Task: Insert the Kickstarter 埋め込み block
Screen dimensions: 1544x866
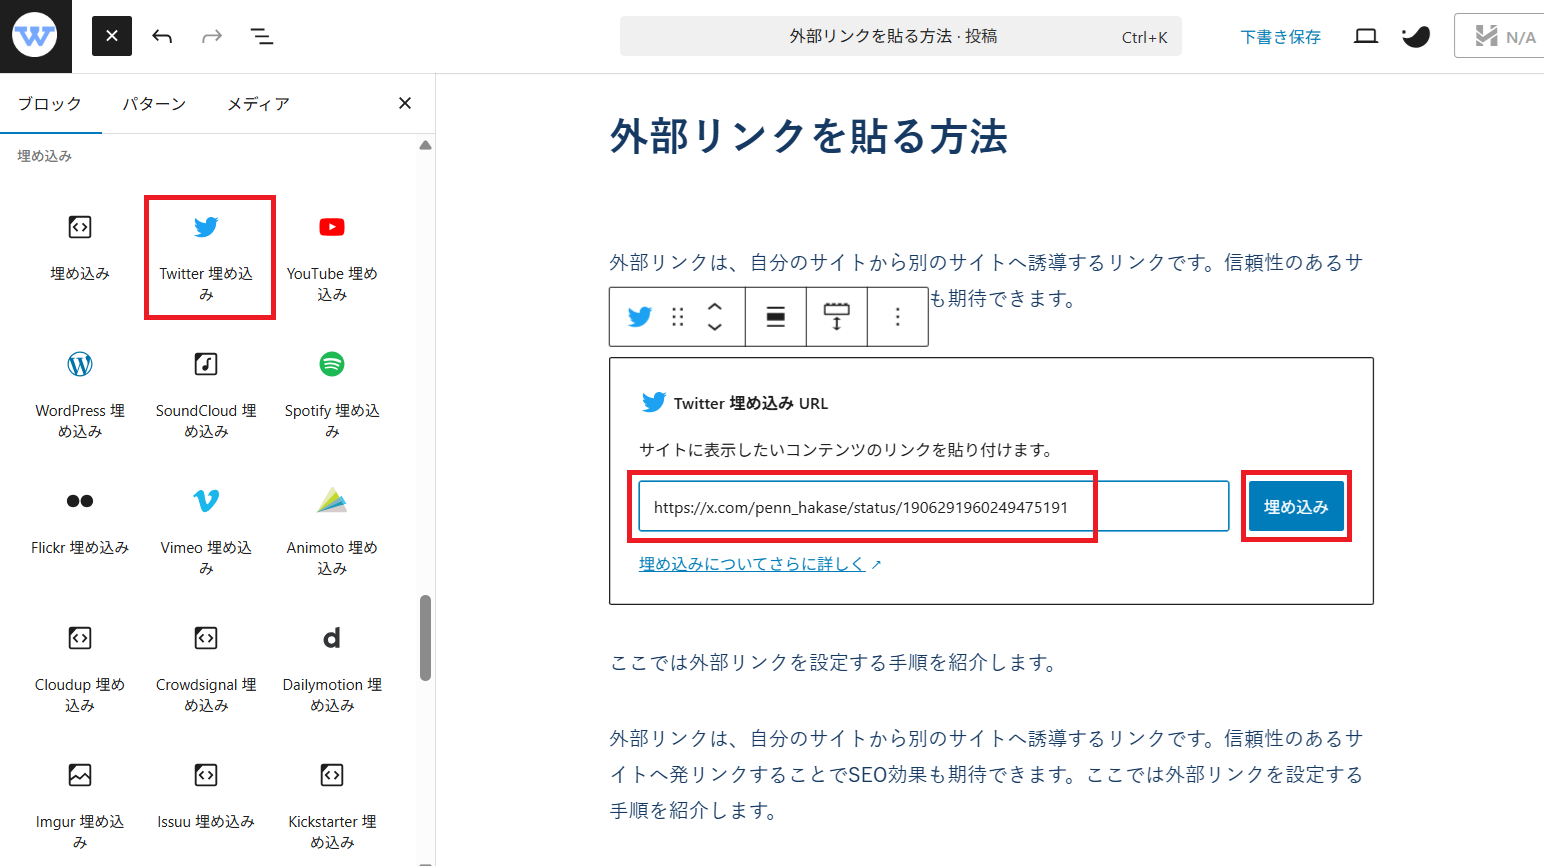Action: pyautogui.click(x=332, y=806)
